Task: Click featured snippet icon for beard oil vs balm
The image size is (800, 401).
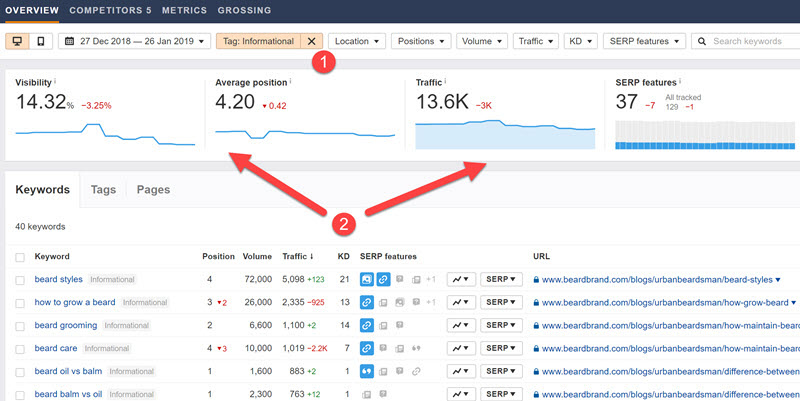Action: coord(367,371)
